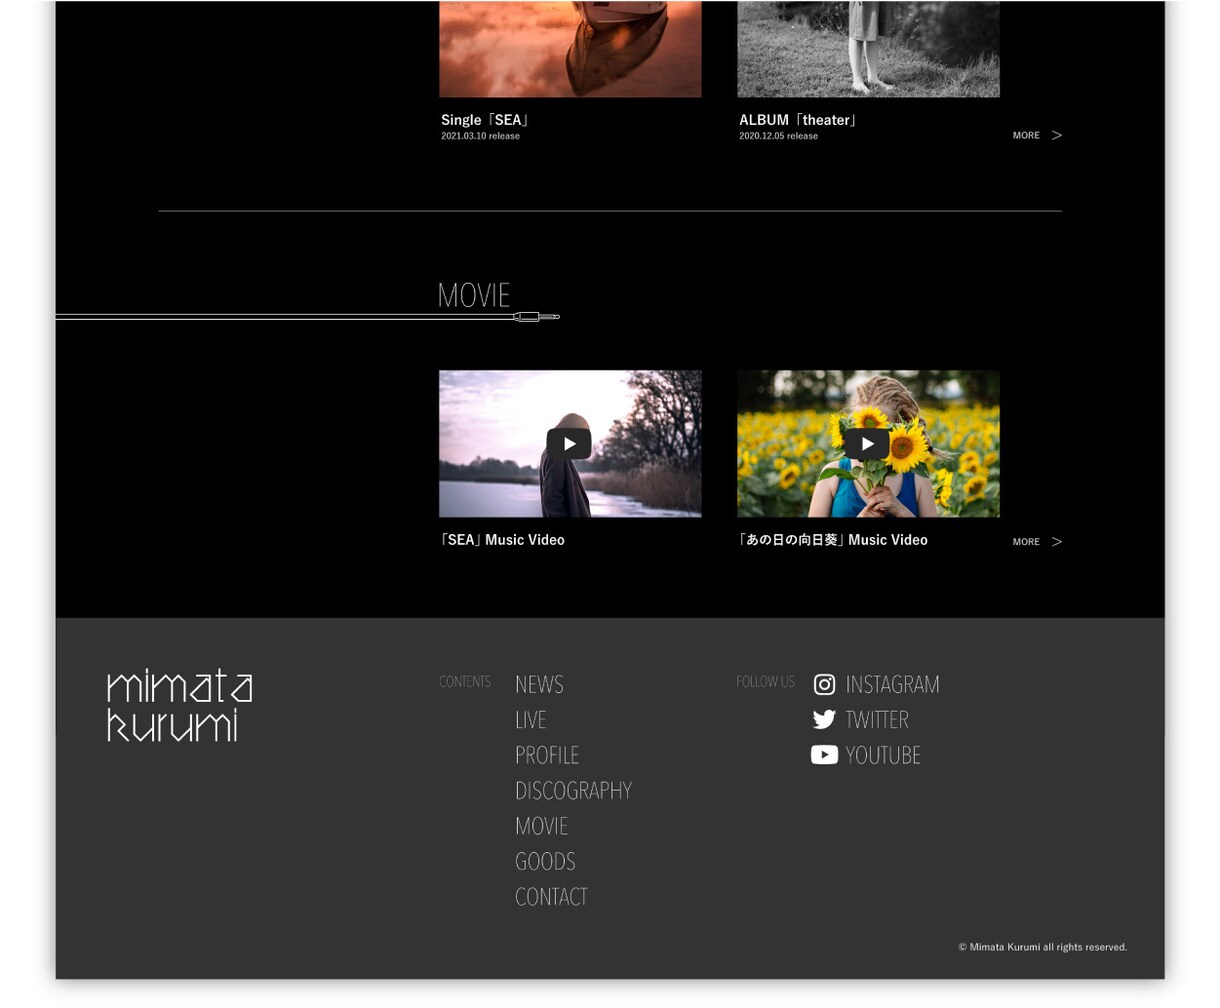This screenshot has width=1220, height=1008.
Task: Navigate to DISCOGRAPHY in footer
Action: coord(573,791)
